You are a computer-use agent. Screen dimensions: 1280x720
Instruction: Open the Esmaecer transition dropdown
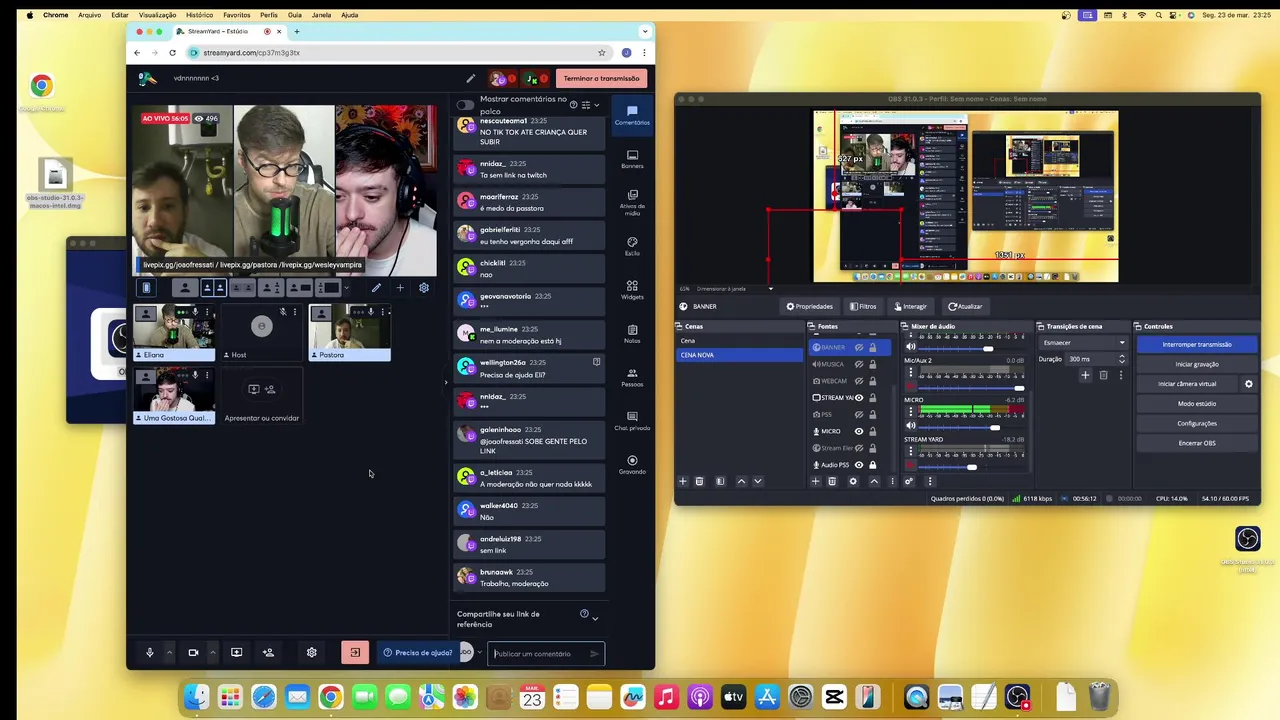coord(1083,343)
